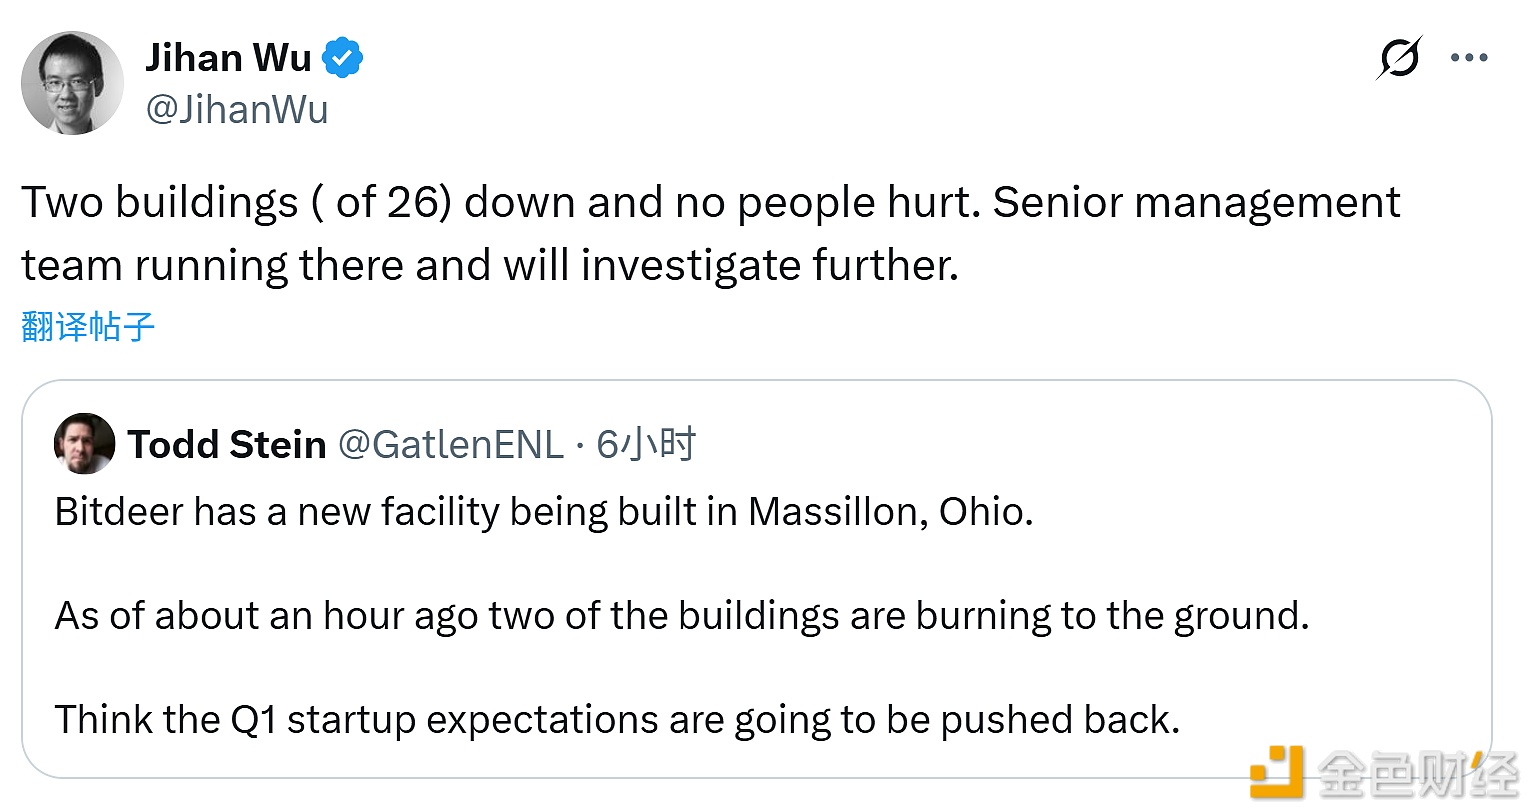Click Jihan Wu's blue verified badge

click(343, 58)
